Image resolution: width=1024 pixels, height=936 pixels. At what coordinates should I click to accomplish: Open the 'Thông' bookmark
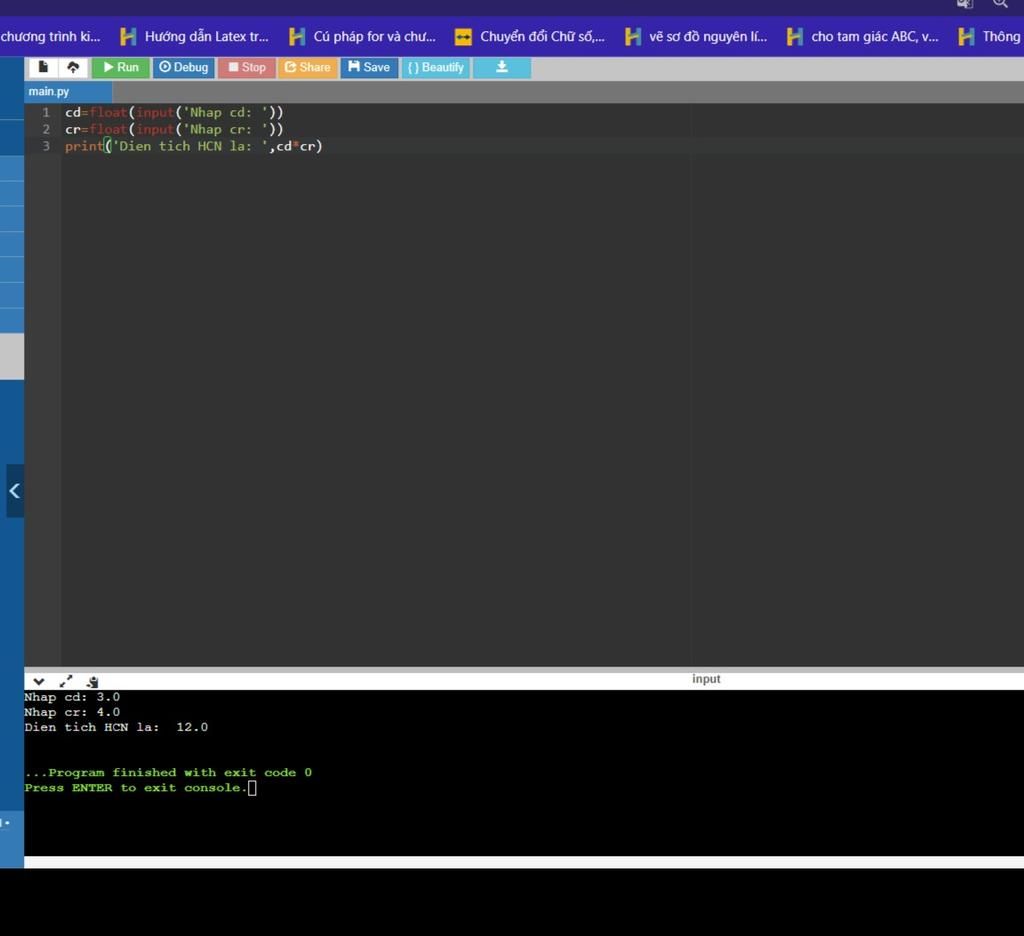989,37
